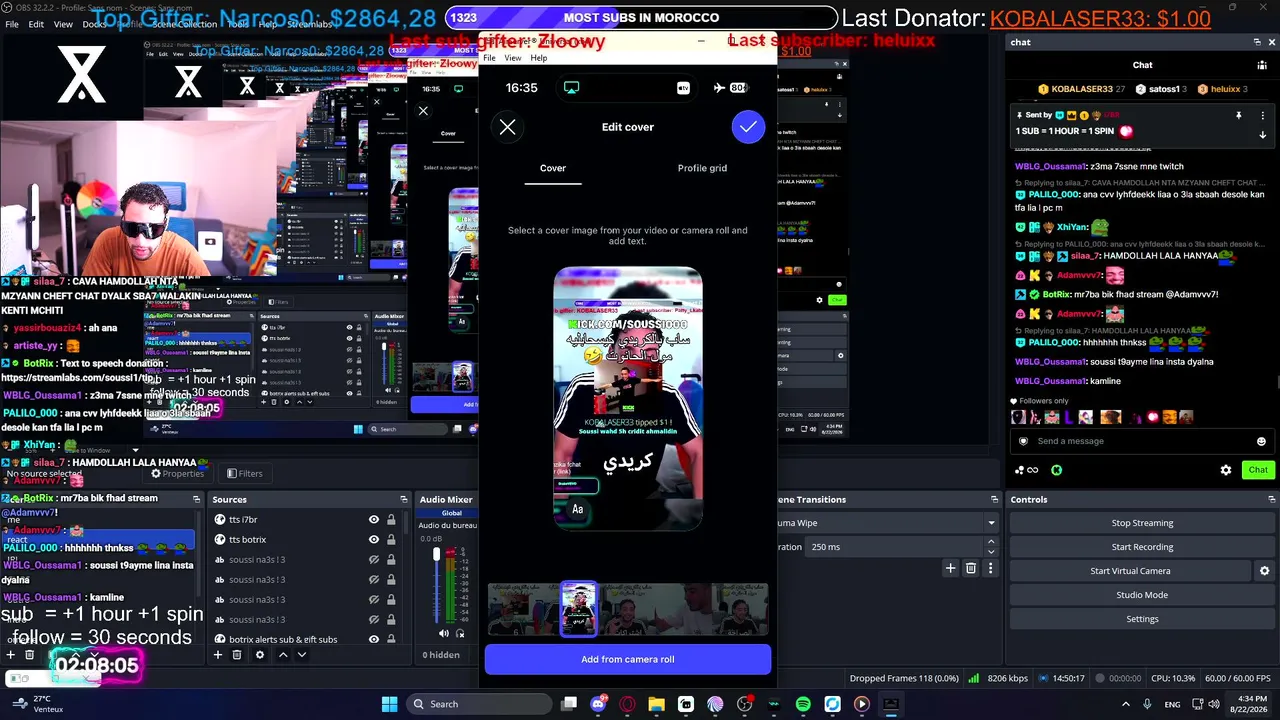Screen dimensions: 1280x720
Task: Move source up with the up arrow
Action: 283,655
